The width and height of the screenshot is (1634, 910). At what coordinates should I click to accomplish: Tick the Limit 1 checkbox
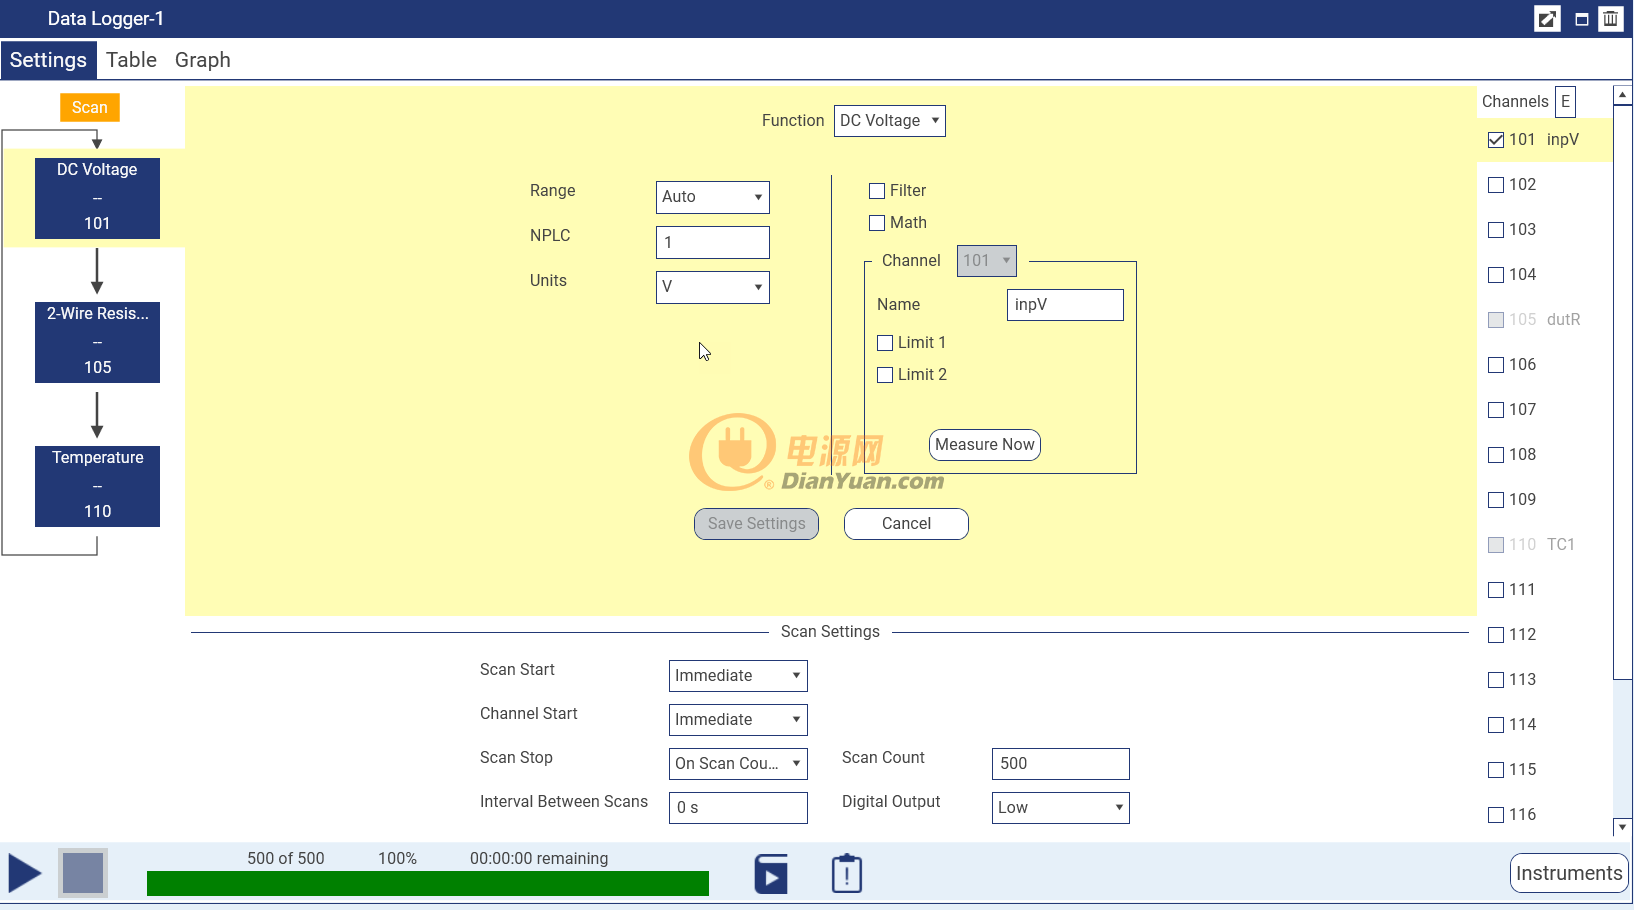tap(885, 343)
